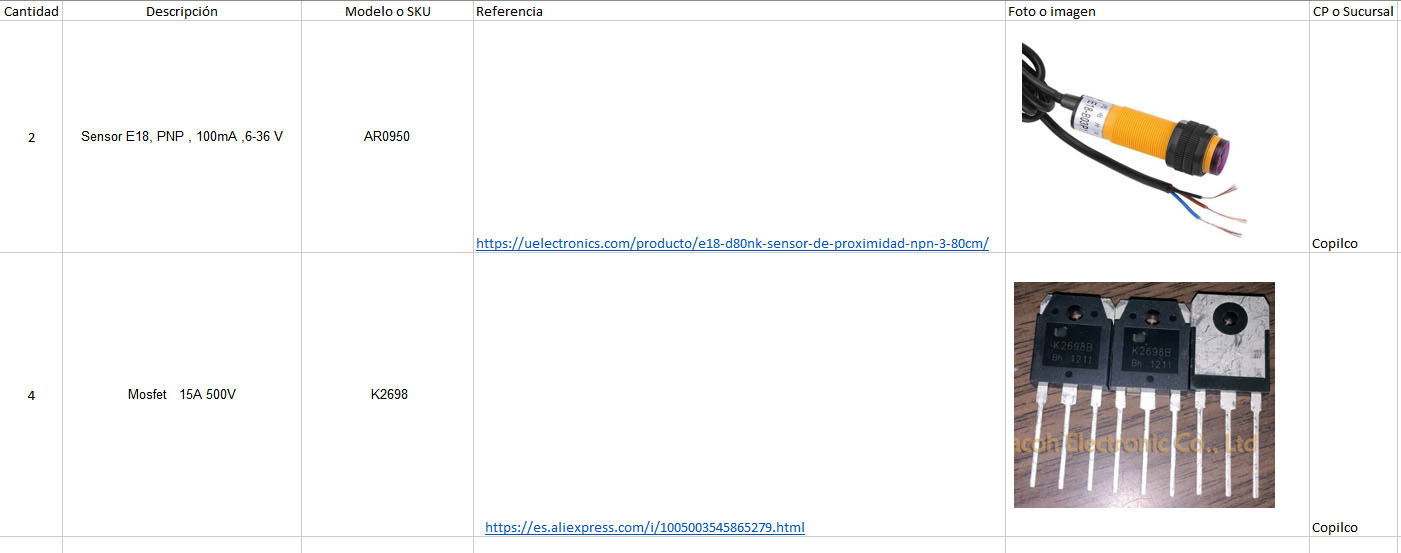This screenshot has width=1401, height=553.
Task: Select the cell with quantity 2
Action: (31, 137)
